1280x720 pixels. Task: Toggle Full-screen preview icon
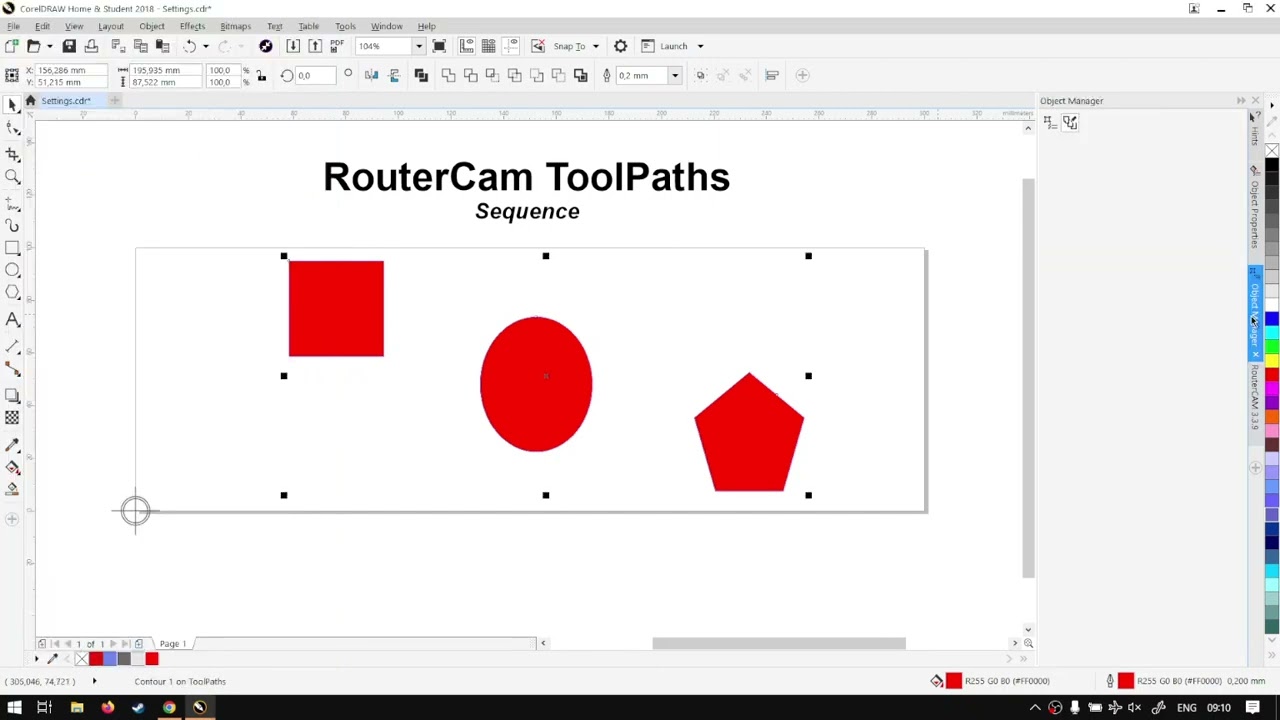pyautogui.click(x=439, y=46)
